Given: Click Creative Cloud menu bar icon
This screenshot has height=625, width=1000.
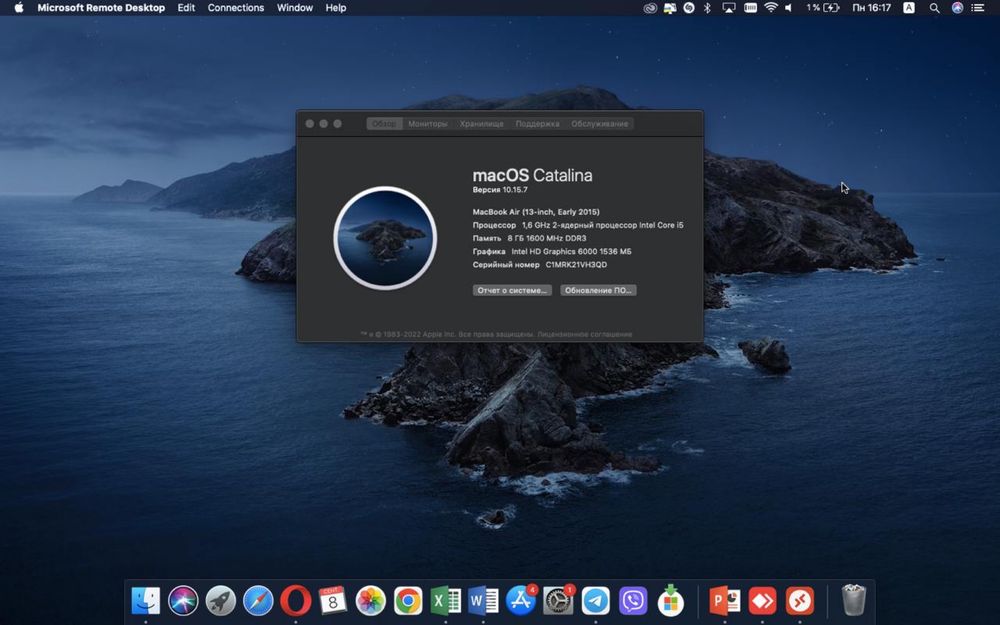Looking at the screenshot, I should 650,8.
